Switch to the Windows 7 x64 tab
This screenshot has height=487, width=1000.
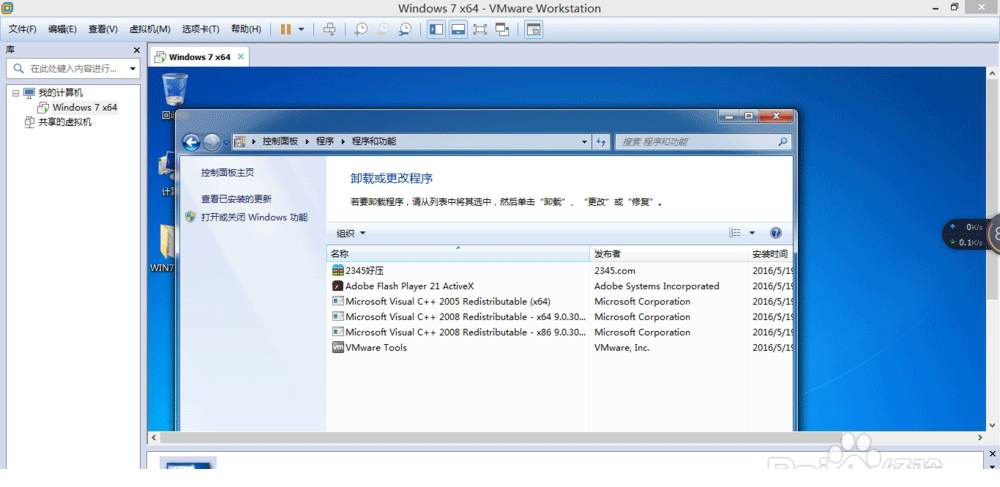(x=199, y=57)
